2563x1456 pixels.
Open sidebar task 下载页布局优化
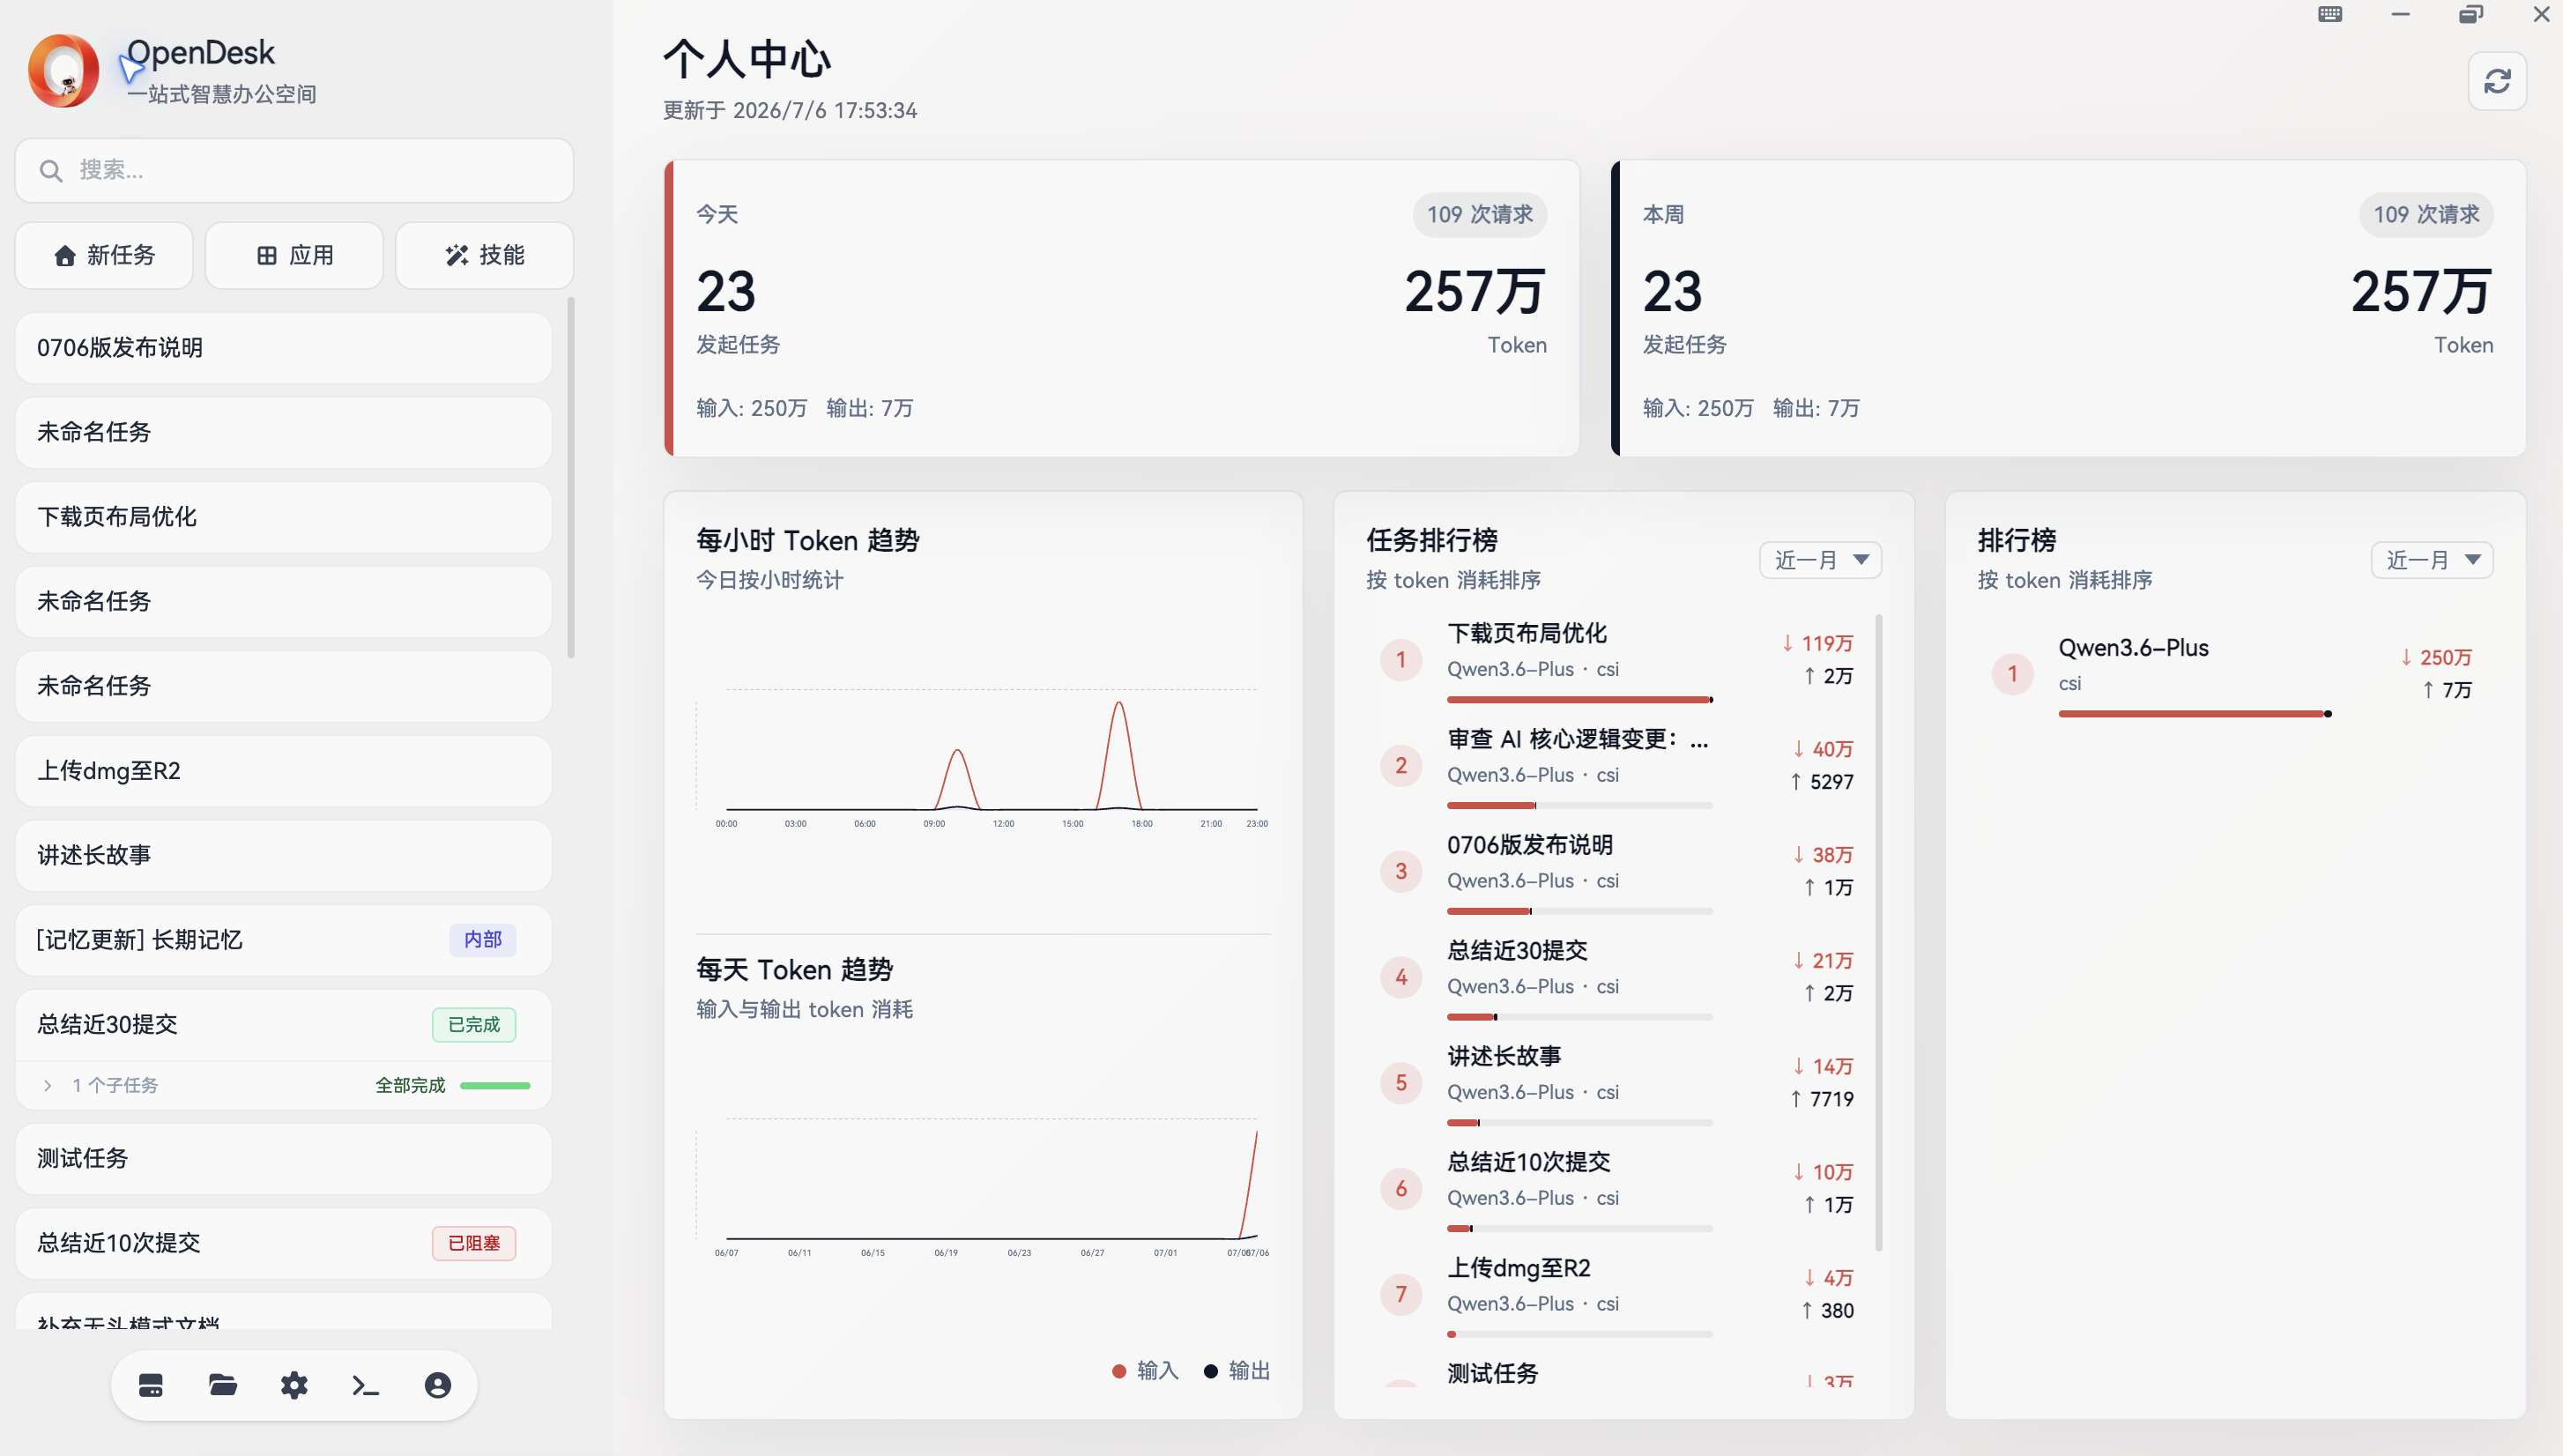tap(284, 516)
